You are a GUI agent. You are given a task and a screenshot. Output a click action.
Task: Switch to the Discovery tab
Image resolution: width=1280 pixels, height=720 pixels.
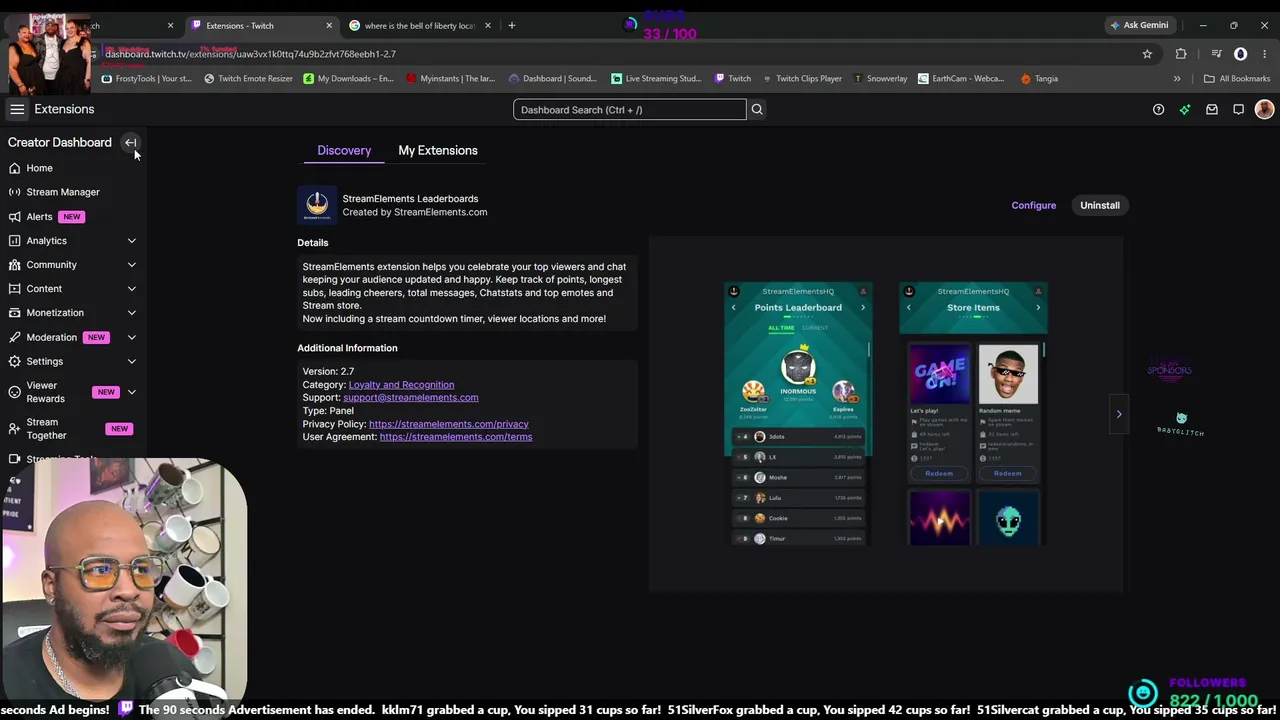(344, 150)
